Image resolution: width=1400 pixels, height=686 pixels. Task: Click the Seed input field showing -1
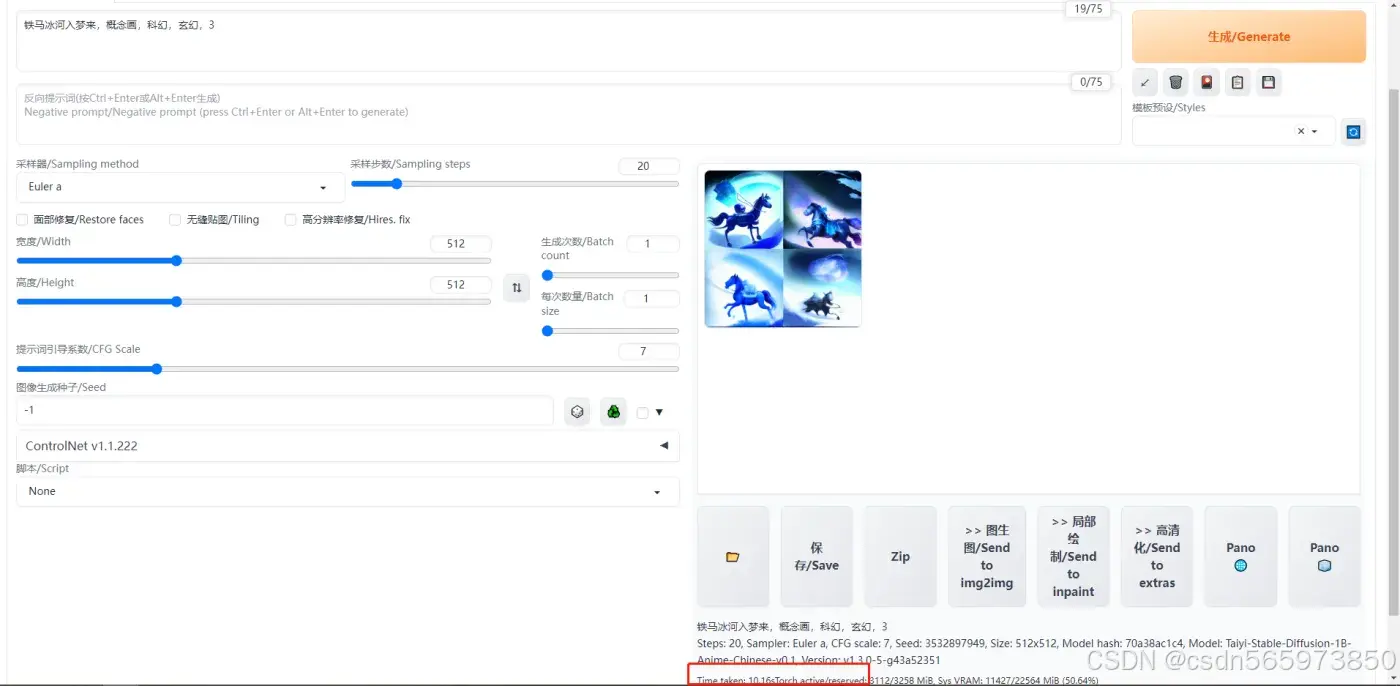pyautogui.click(x=285, y=411)
